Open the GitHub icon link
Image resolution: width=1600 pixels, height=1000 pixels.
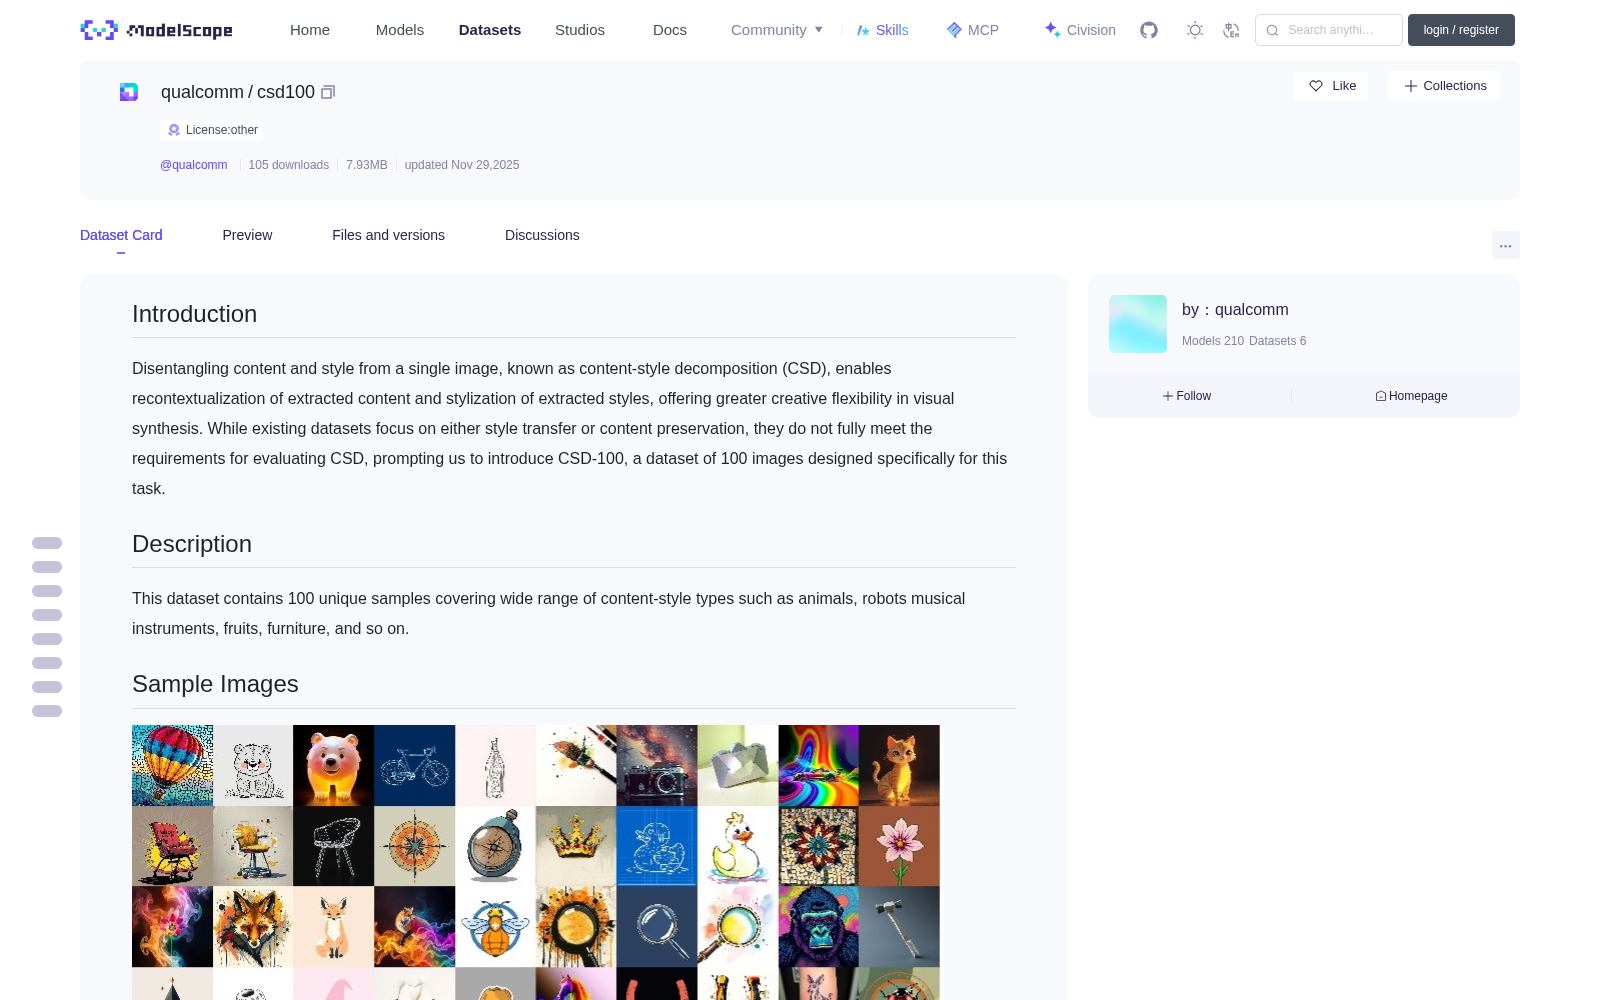[1149, 30]
